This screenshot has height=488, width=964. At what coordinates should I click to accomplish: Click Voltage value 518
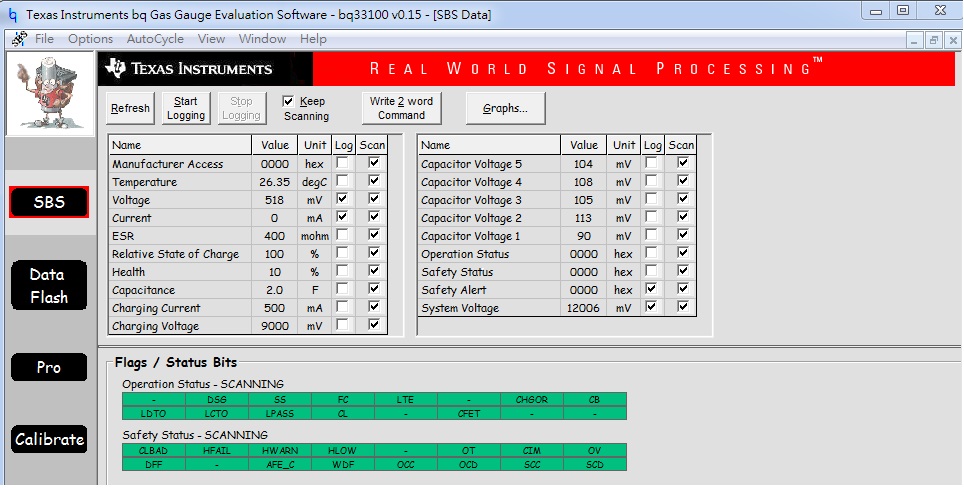tap(275, 200)
